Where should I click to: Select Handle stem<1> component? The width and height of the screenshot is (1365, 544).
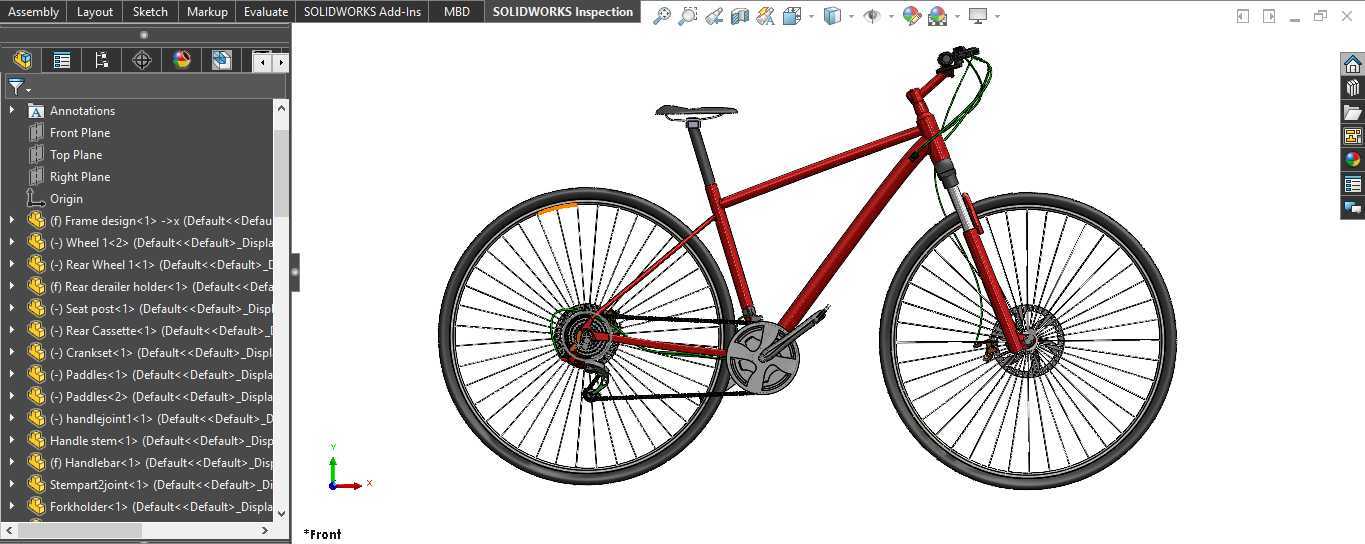(x=161, y=441)
